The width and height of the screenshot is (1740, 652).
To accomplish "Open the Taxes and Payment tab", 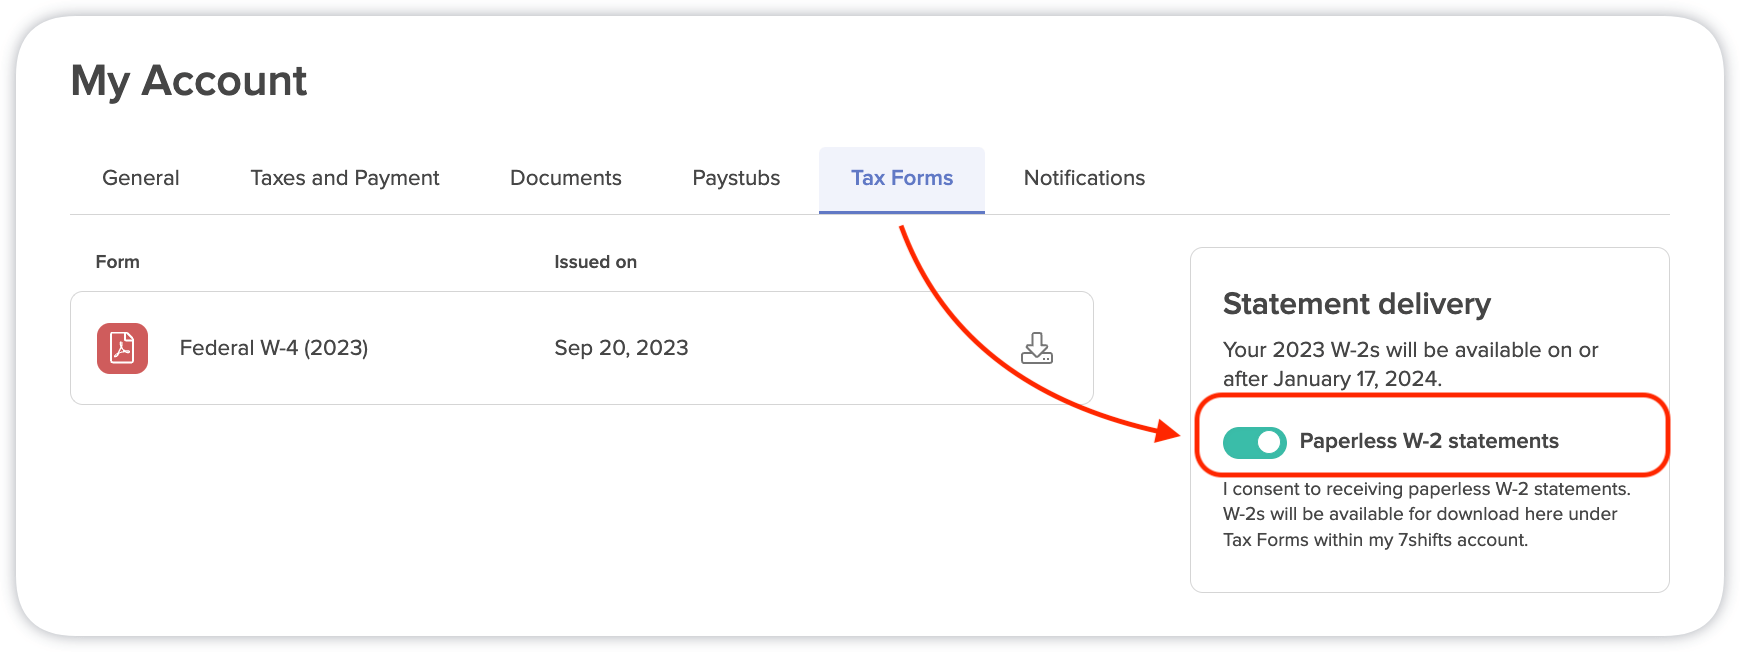I will tap(344, 178).
